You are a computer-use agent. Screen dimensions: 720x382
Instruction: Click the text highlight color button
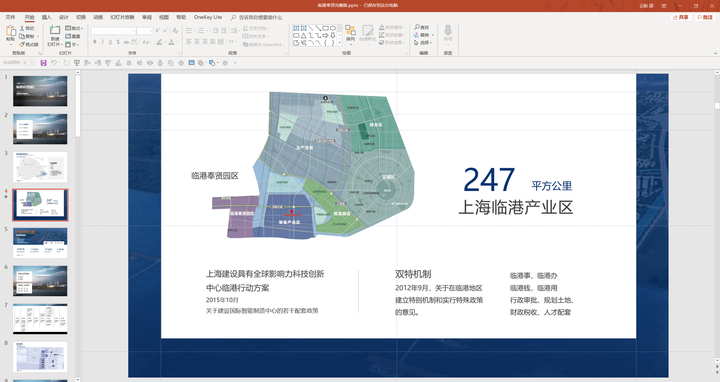pos(159,42)
